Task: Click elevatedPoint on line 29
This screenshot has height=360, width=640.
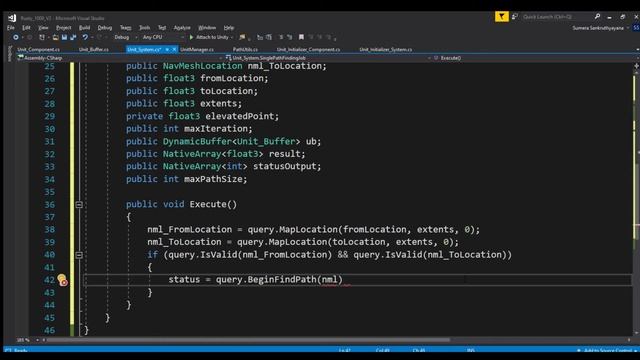Action: pyautogui.click(x=240, y=116)
